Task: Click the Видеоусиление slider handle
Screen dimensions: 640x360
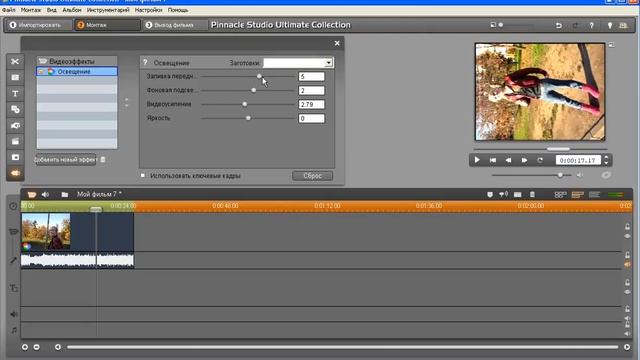Action: pyautogui.click(x=244, y=104)
